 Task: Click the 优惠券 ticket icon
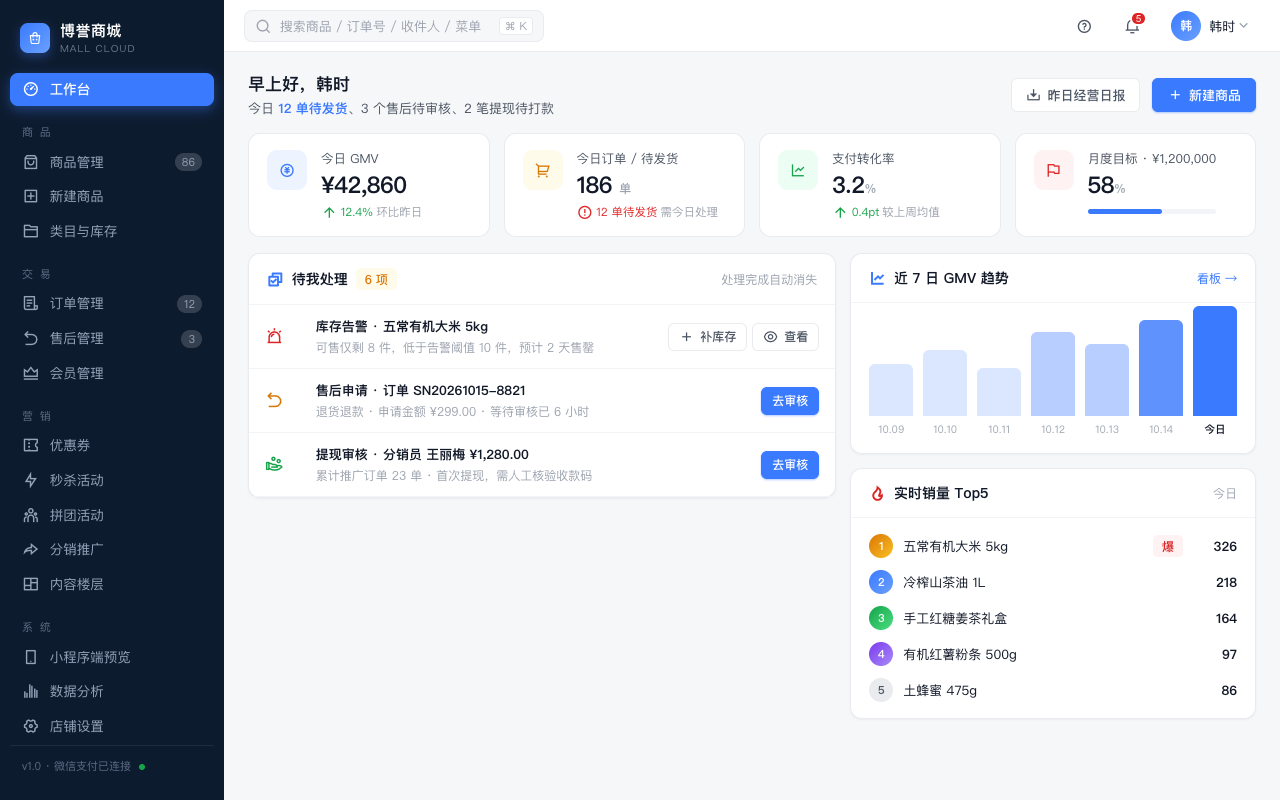[x=31, y=445]
